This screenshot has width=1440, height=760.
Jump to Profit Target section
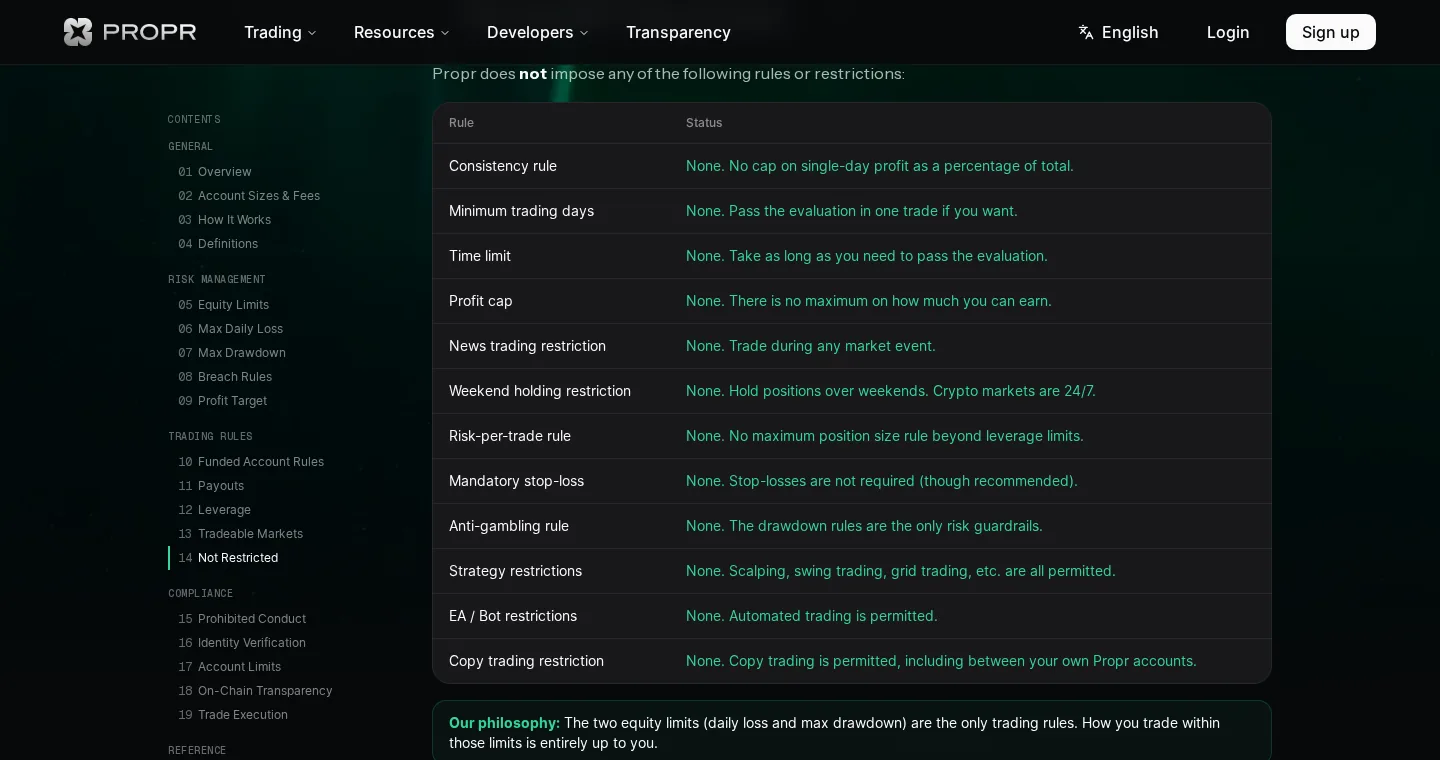point(222,401)
